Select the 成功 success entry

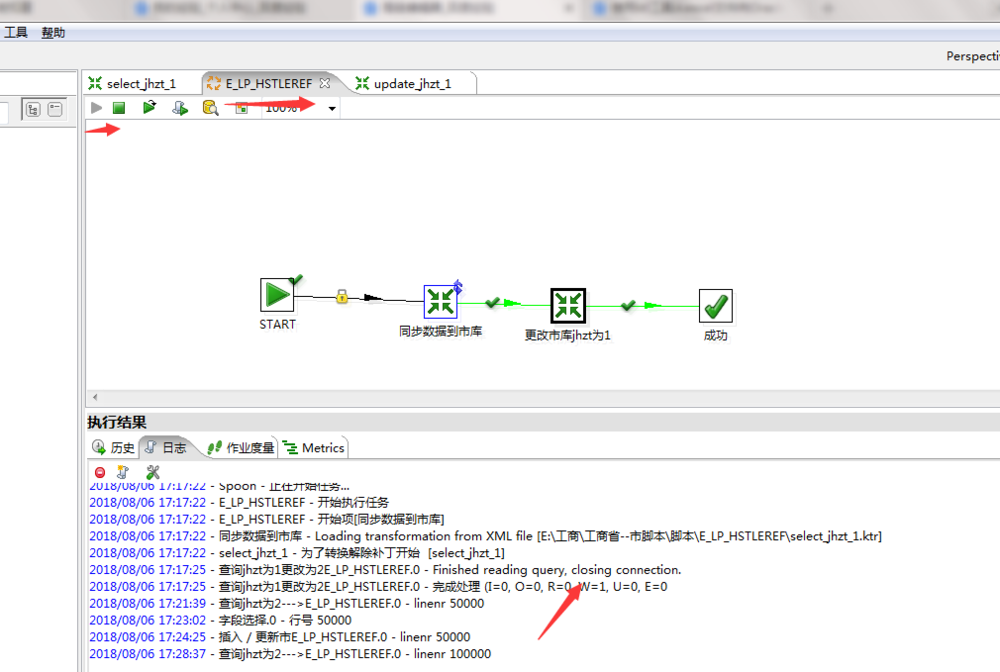(x=716, y=306)
